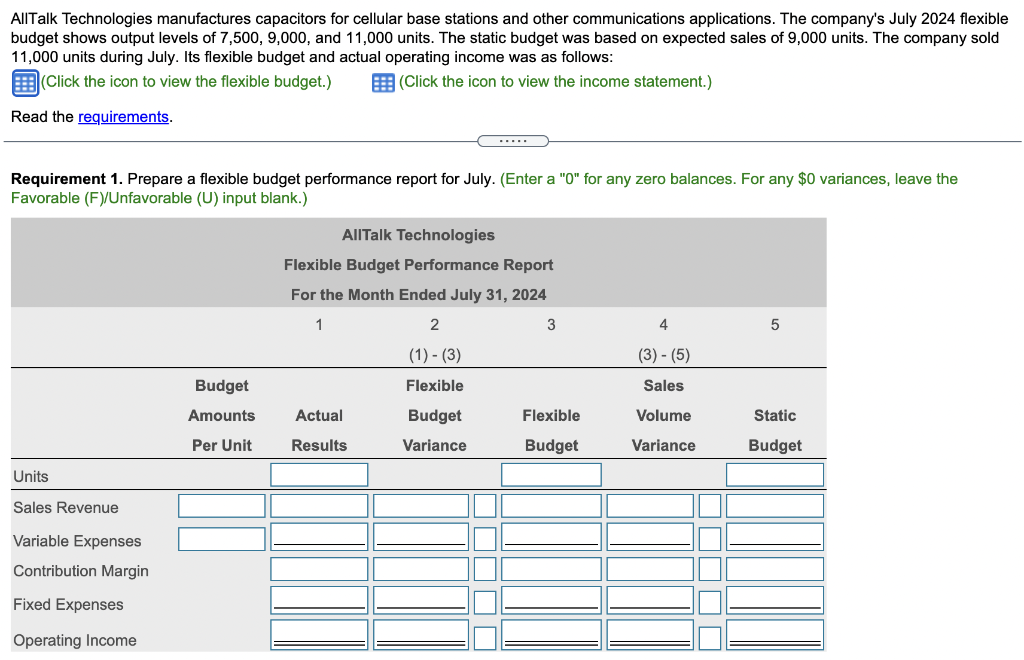Click the Units flexible budget input field
This screenshot has width=1024, height=660.
pyautogui.click(x=551, y=474)
